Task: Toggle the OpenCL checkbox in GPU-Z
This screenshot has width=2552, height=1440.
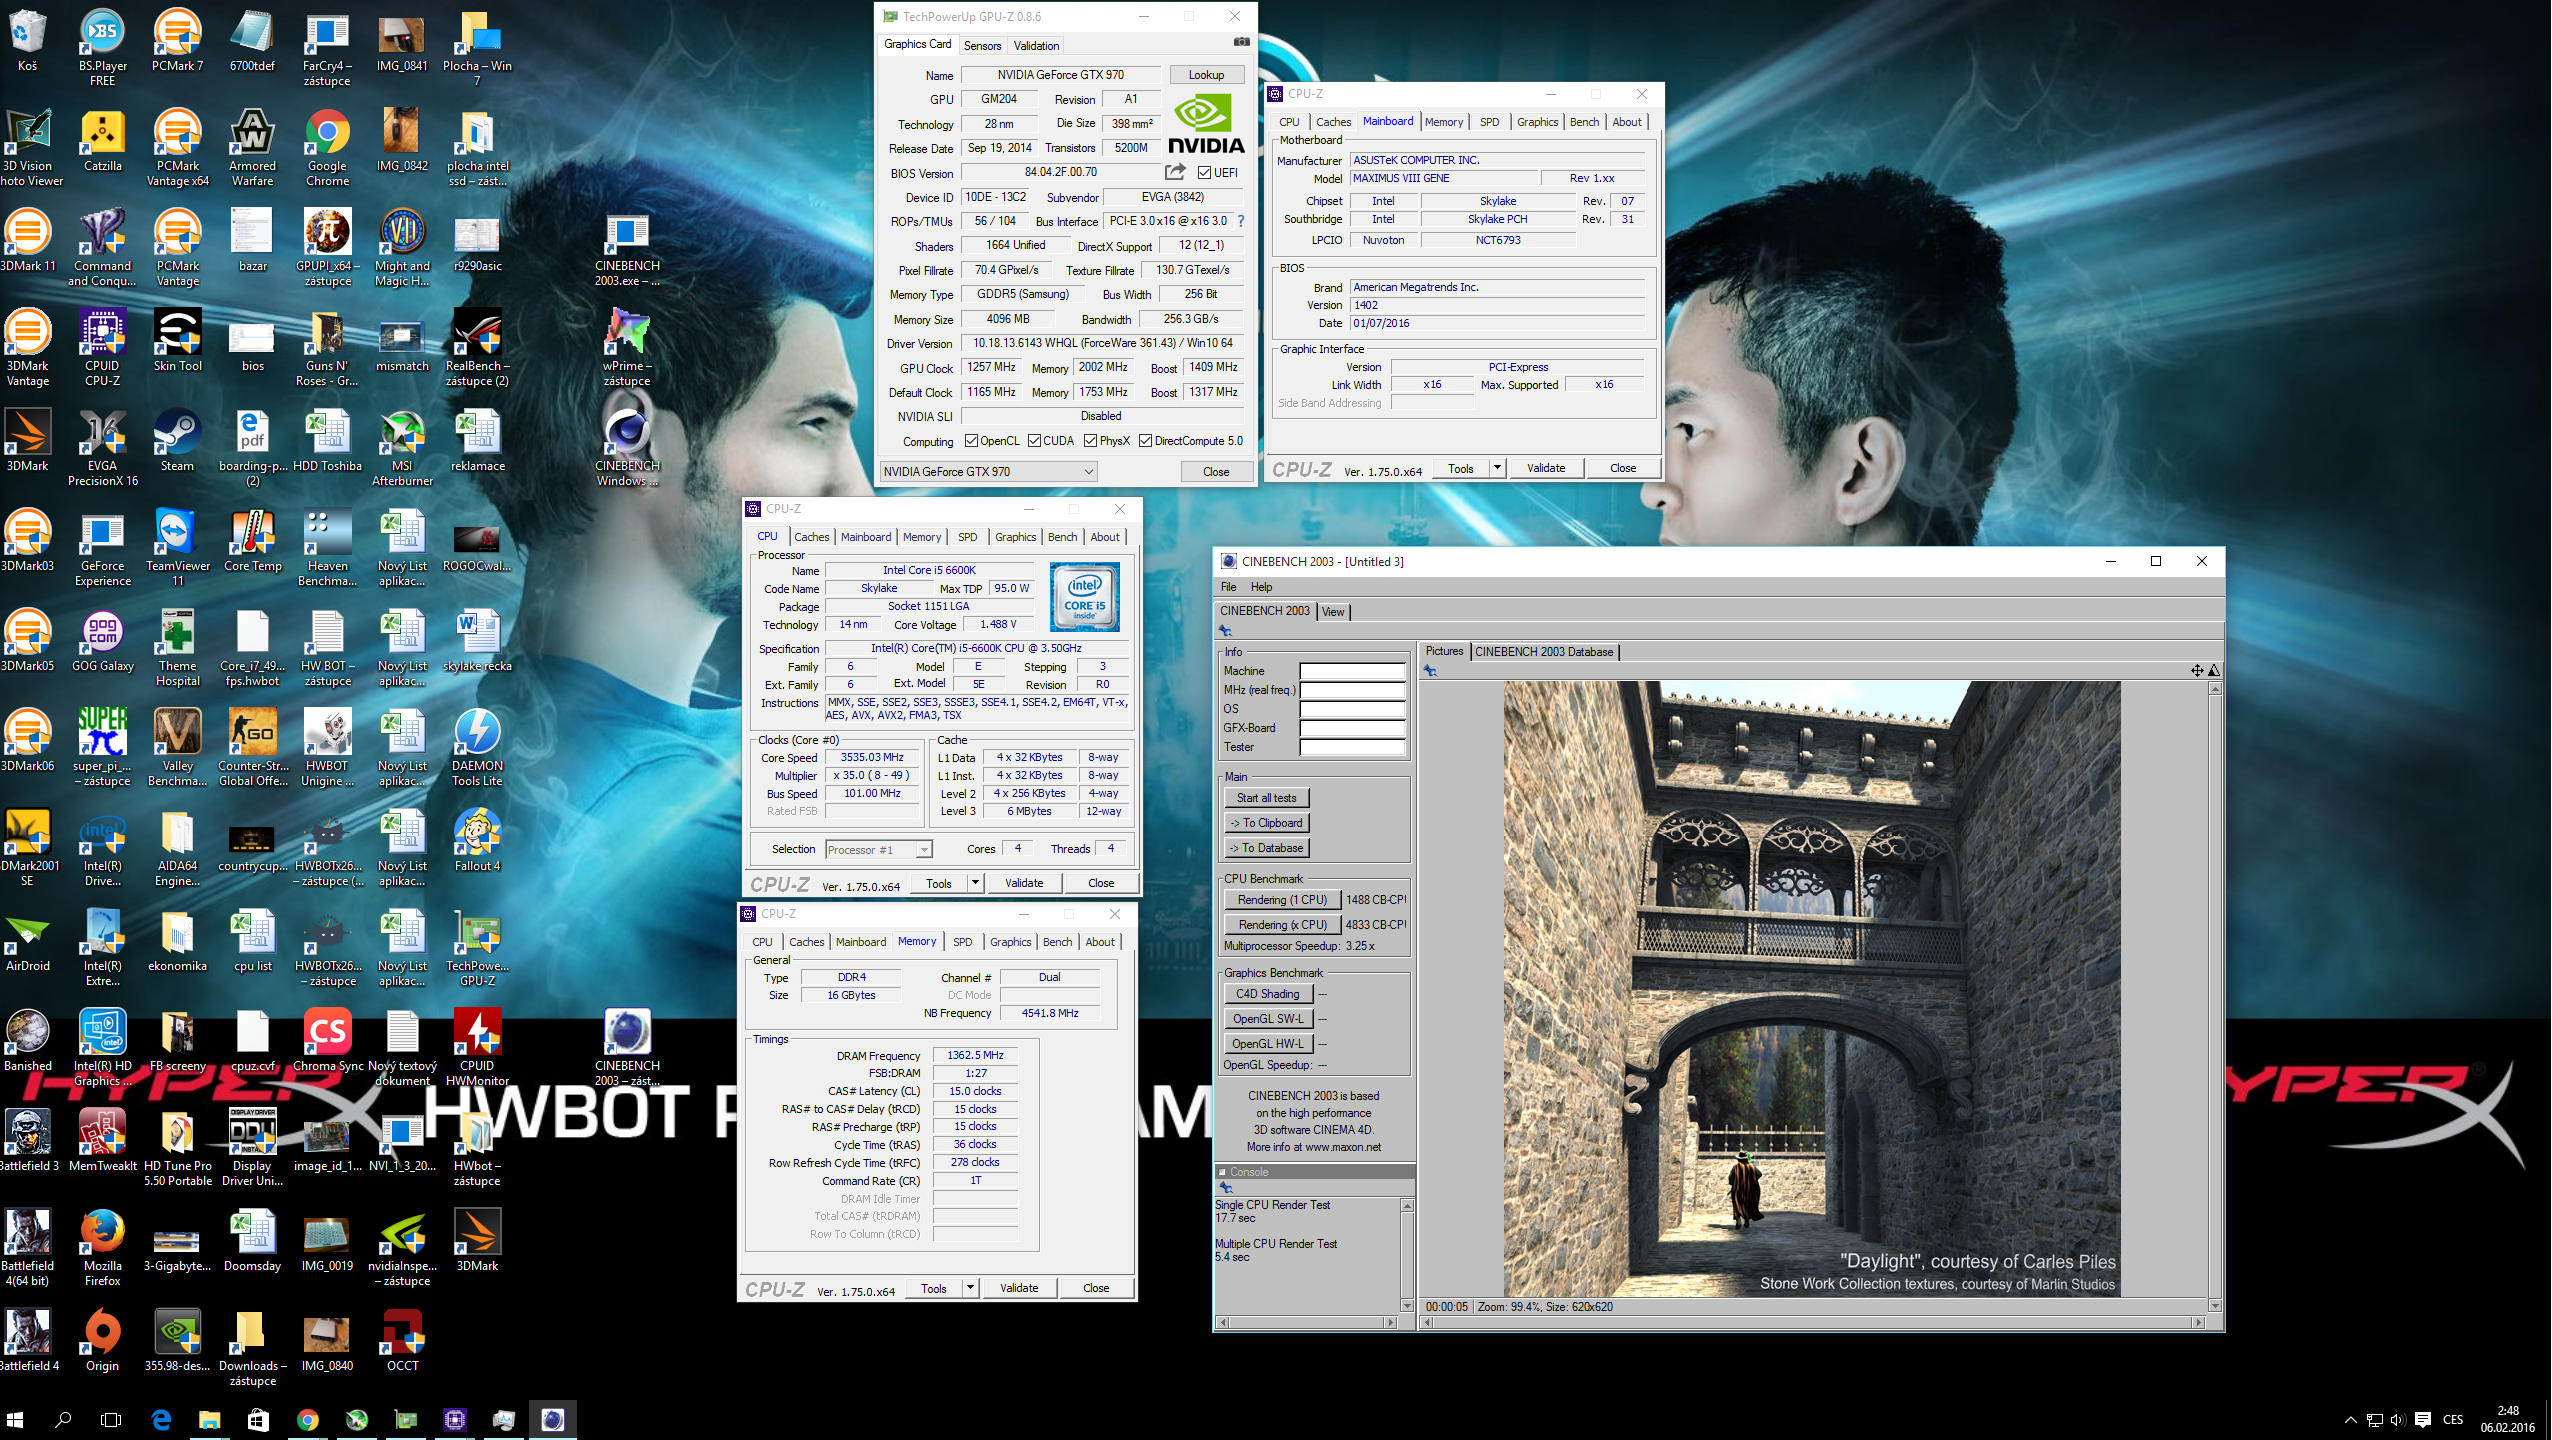Action: point(970,441)
